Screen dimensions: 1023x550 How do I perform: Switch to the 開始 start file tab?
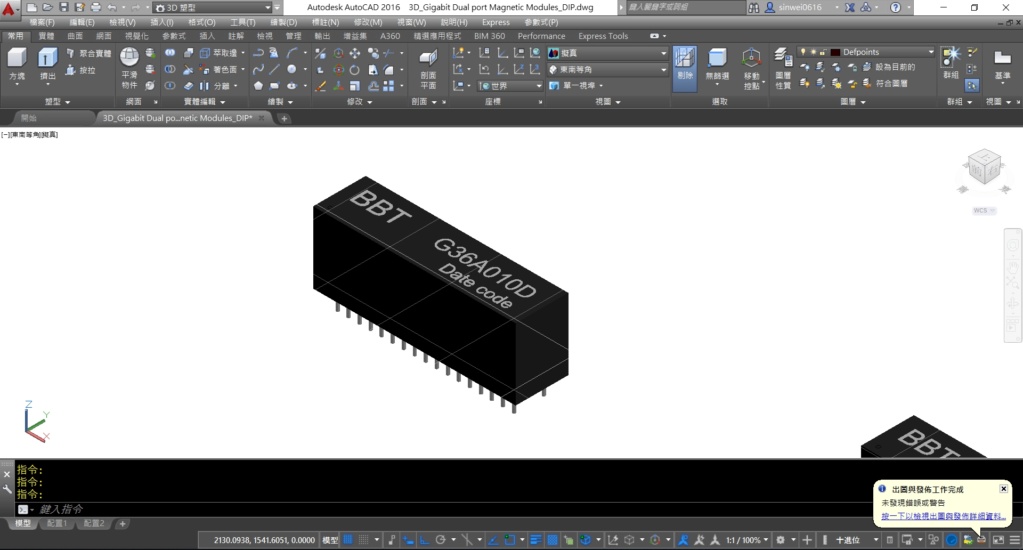(29, 118)
